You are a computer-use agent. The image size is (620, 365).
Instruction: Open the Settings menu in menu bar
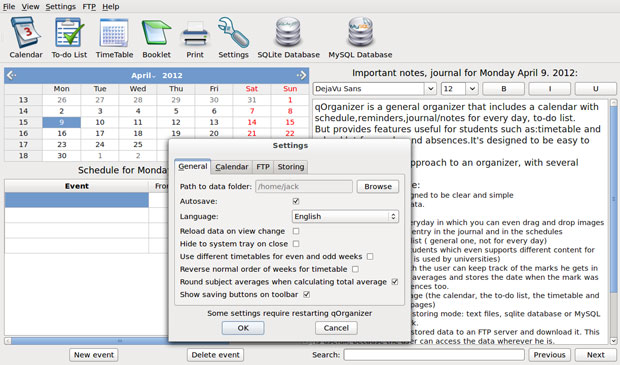pyautogui.click(x=60, y=7)
